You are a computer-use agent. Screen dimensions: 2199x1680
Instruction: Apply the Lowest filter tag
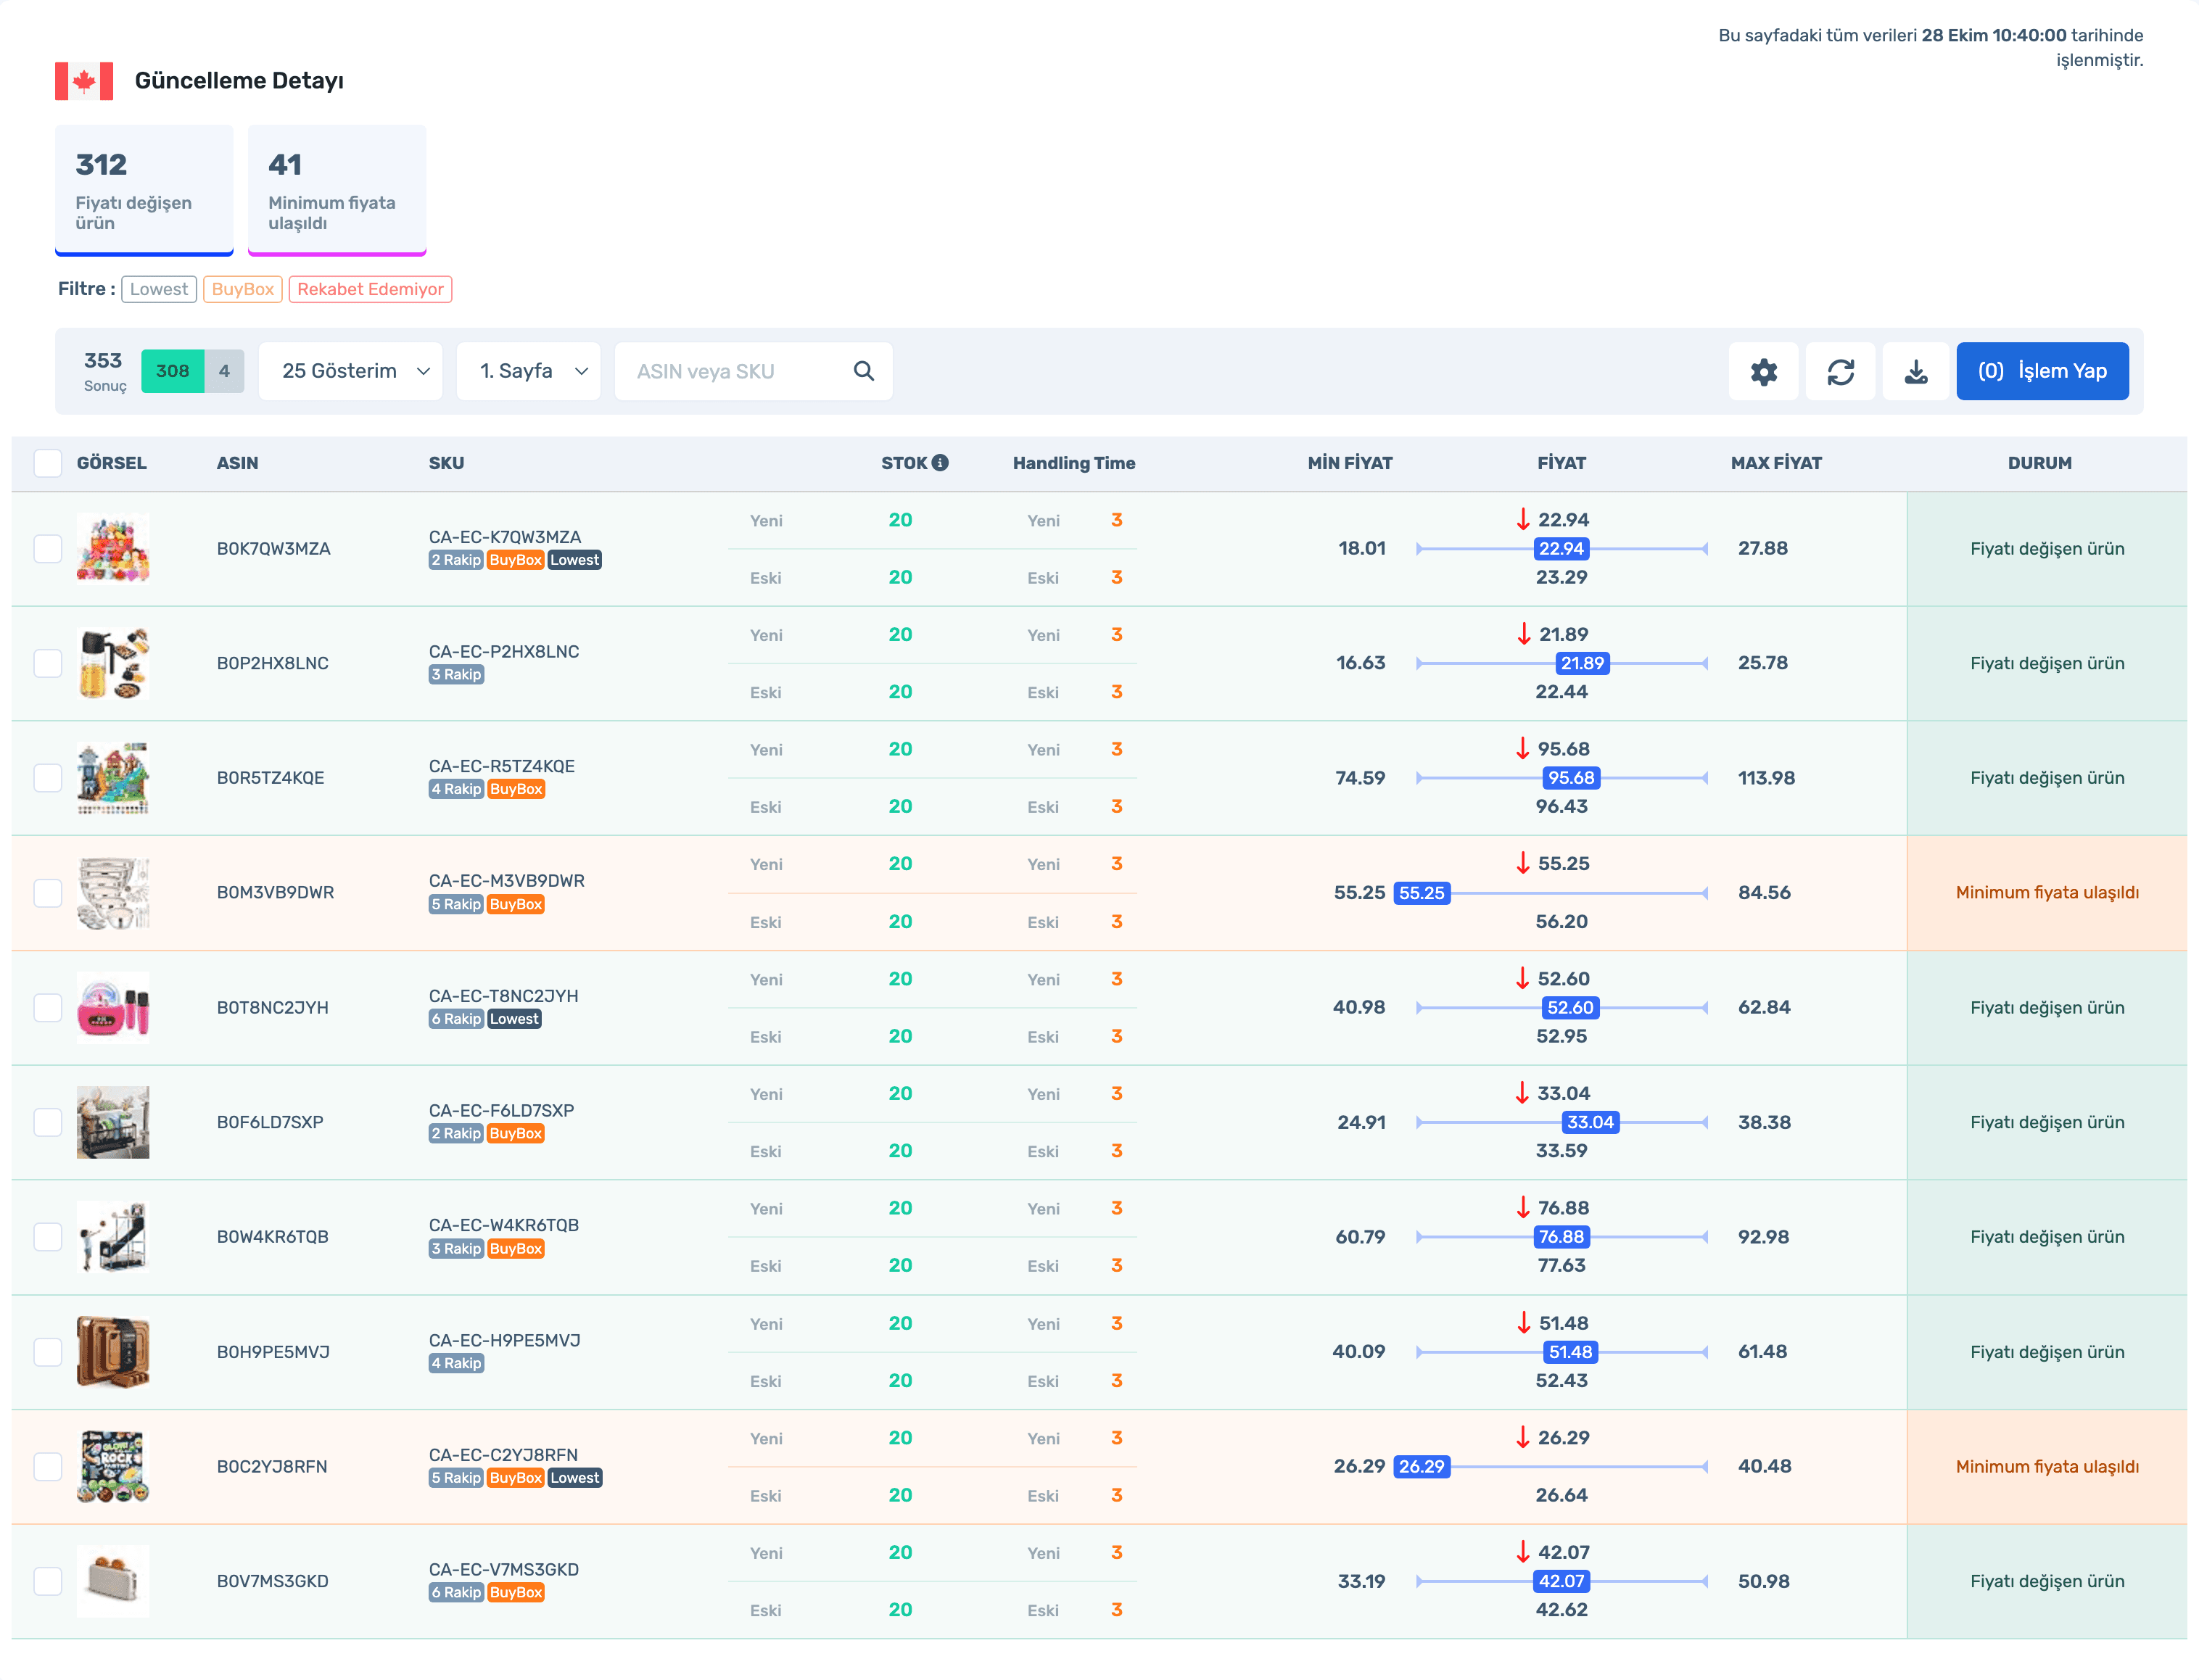tap(159, 289)
